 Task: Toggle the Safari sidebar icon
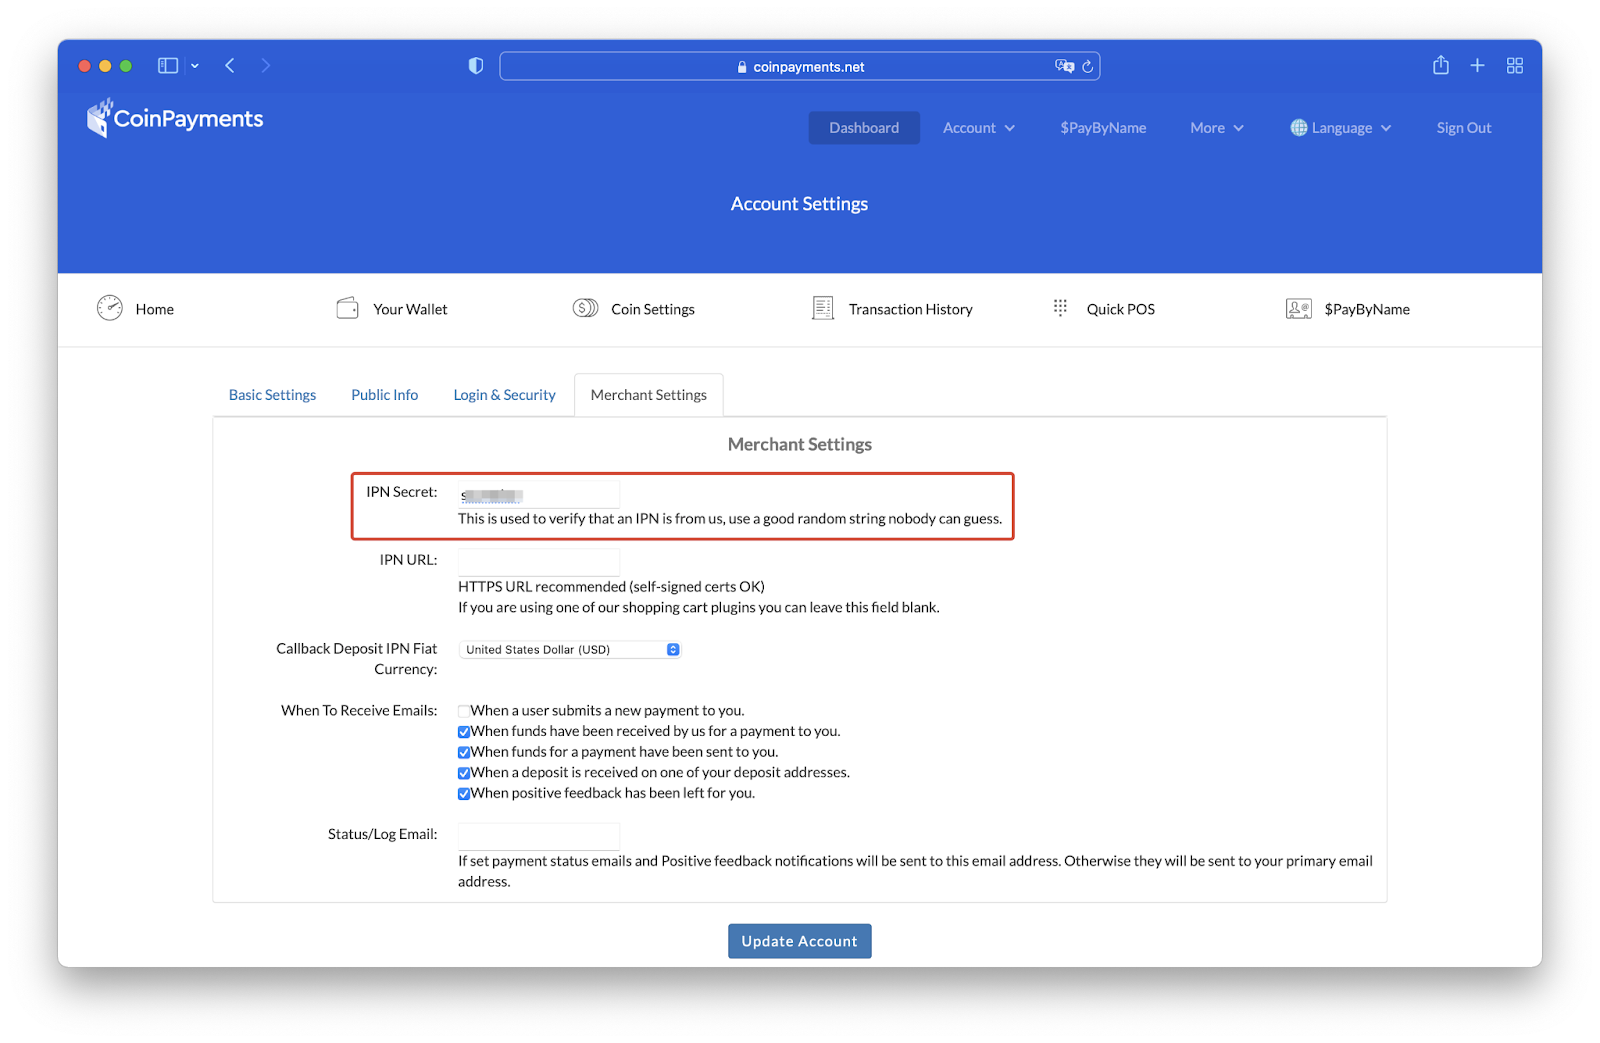click(x=168, y=66)
